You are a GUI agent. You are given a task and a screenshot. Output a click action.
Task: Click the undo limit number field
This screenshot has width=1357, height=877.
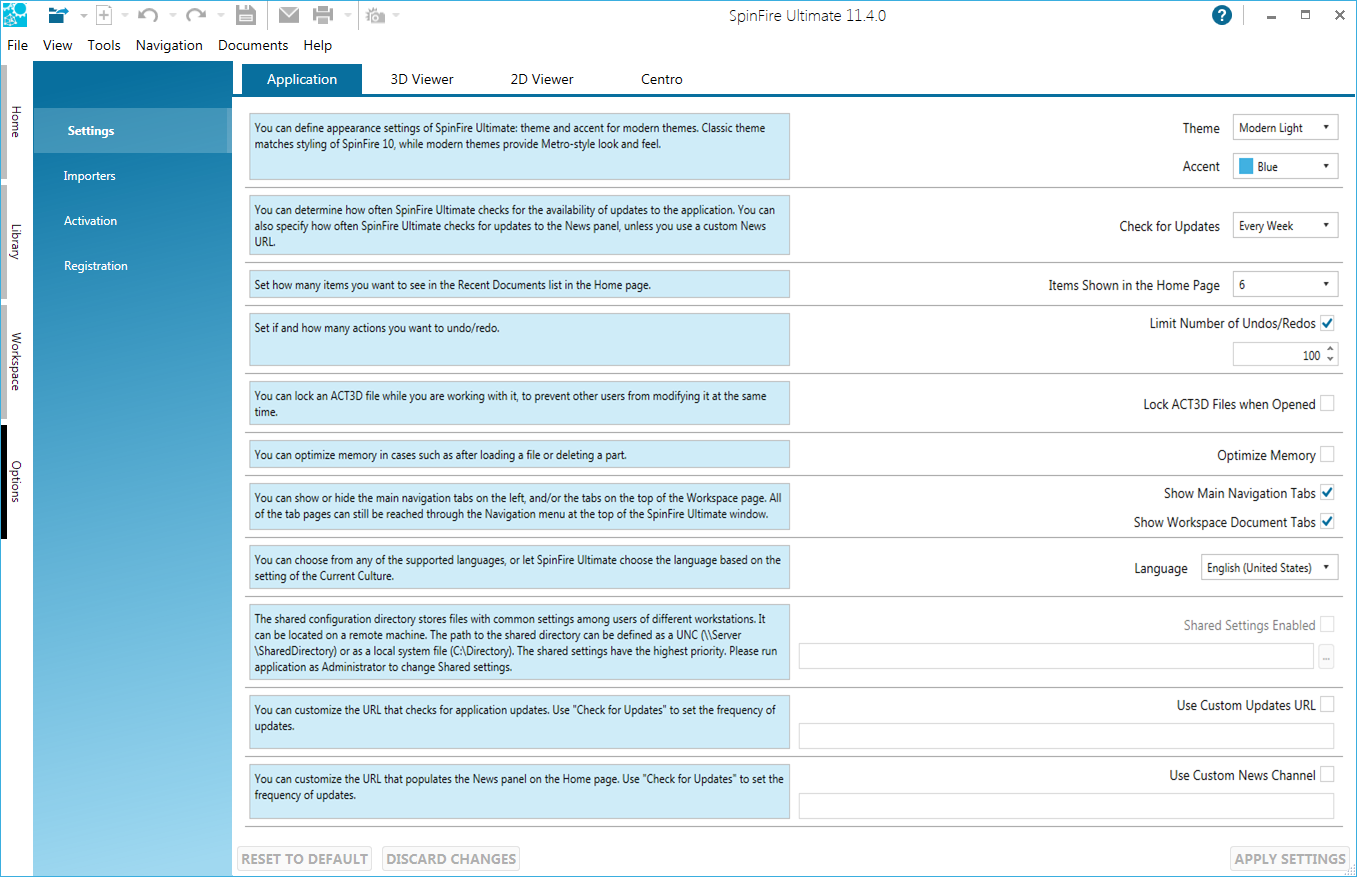pos(1278,355)
